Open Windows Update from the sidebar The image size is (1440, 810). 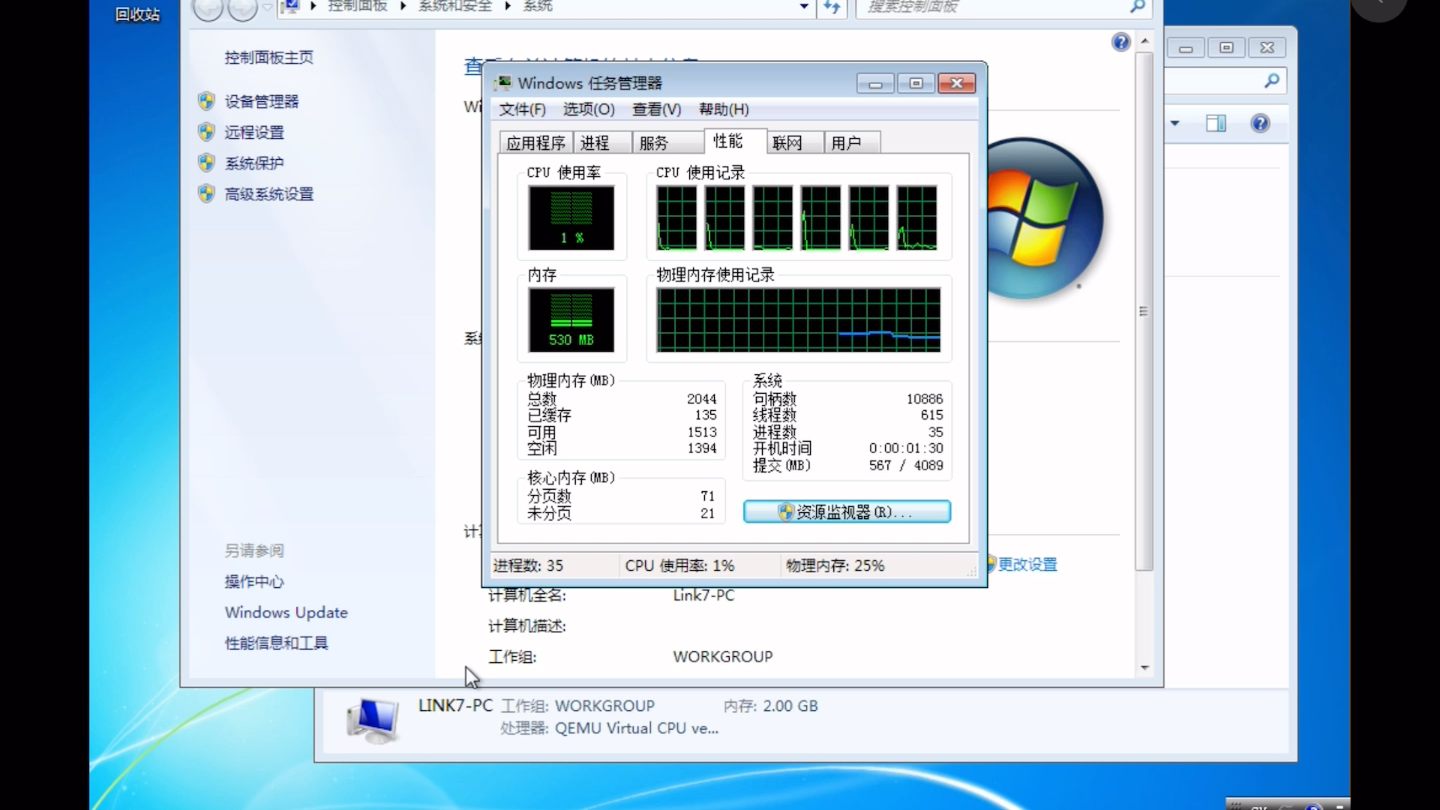[x=286, y=612]
